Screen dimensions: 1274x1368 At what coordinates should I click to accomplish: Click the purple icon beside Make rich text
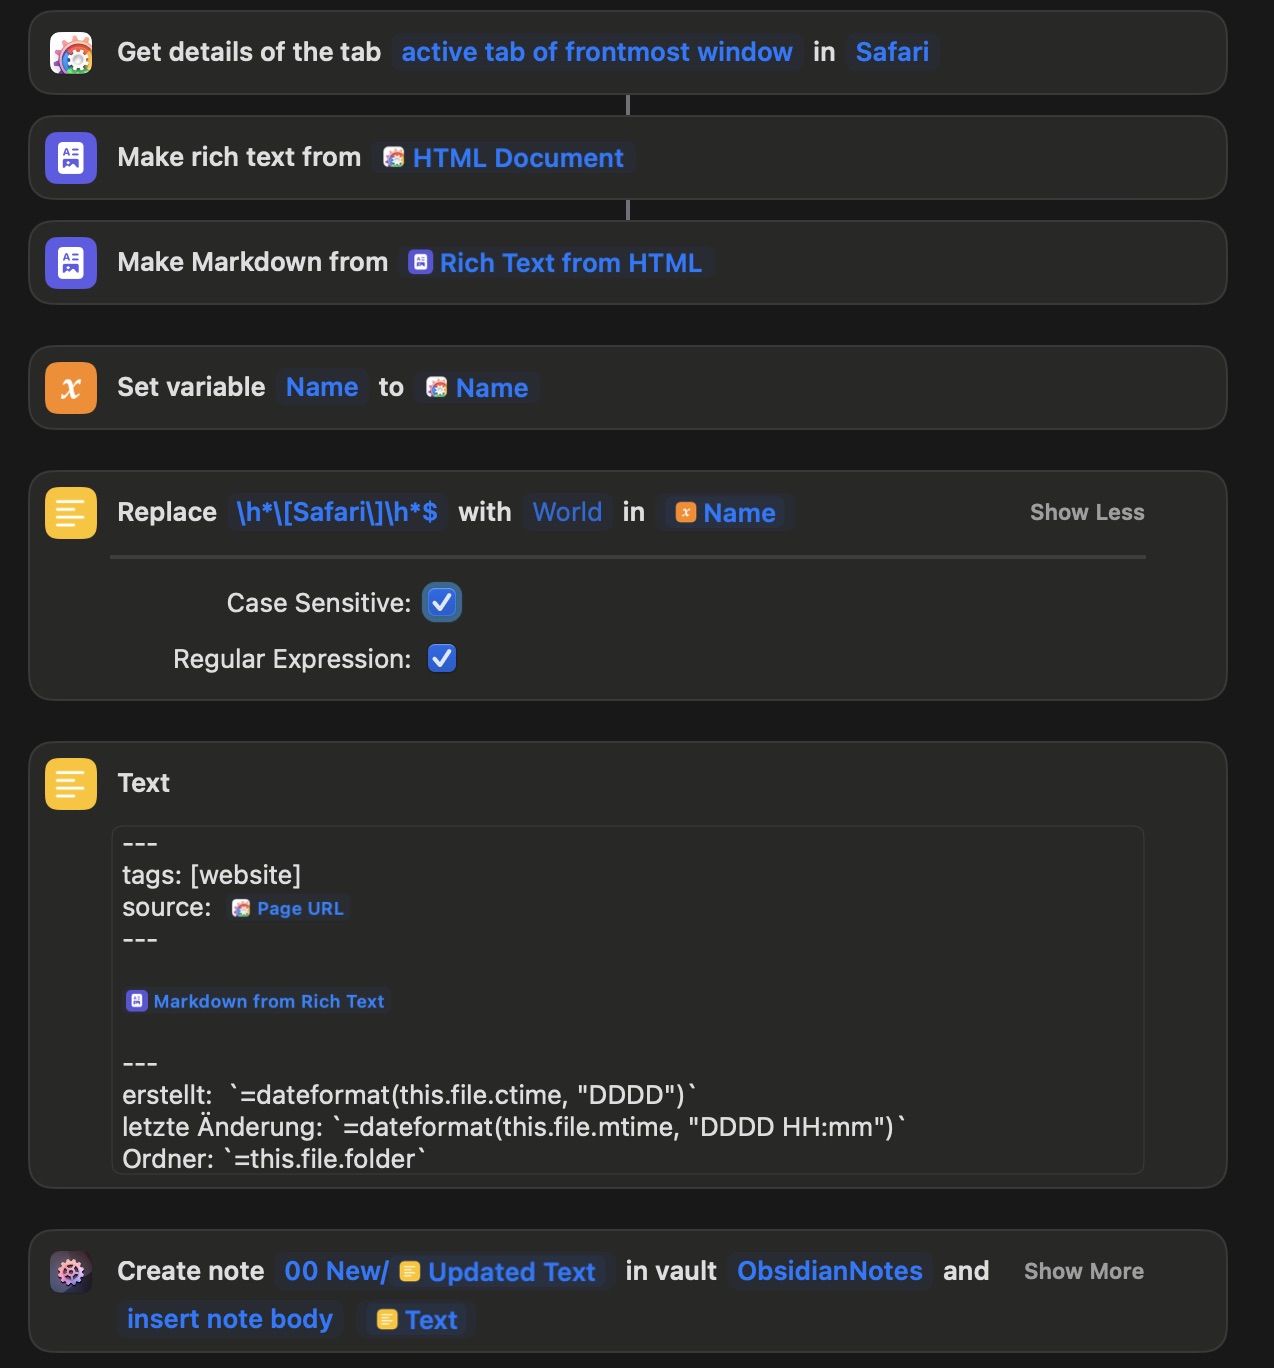click(x=71, y=158)
